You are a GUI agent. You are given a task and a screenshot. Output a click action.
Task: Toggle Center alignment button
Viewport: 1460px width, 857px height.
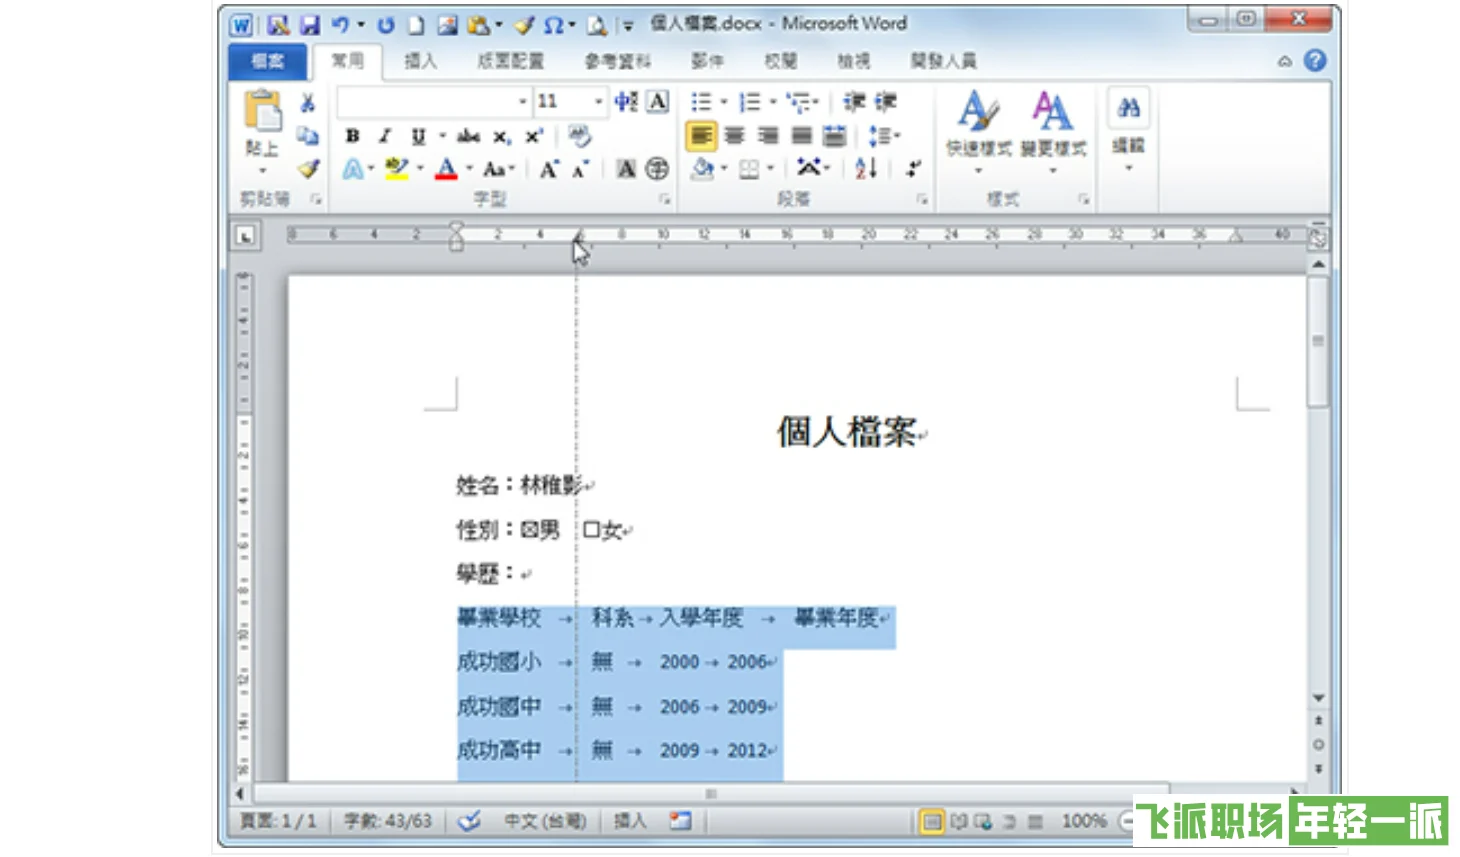pyautogui.click(x=734, y=135)
